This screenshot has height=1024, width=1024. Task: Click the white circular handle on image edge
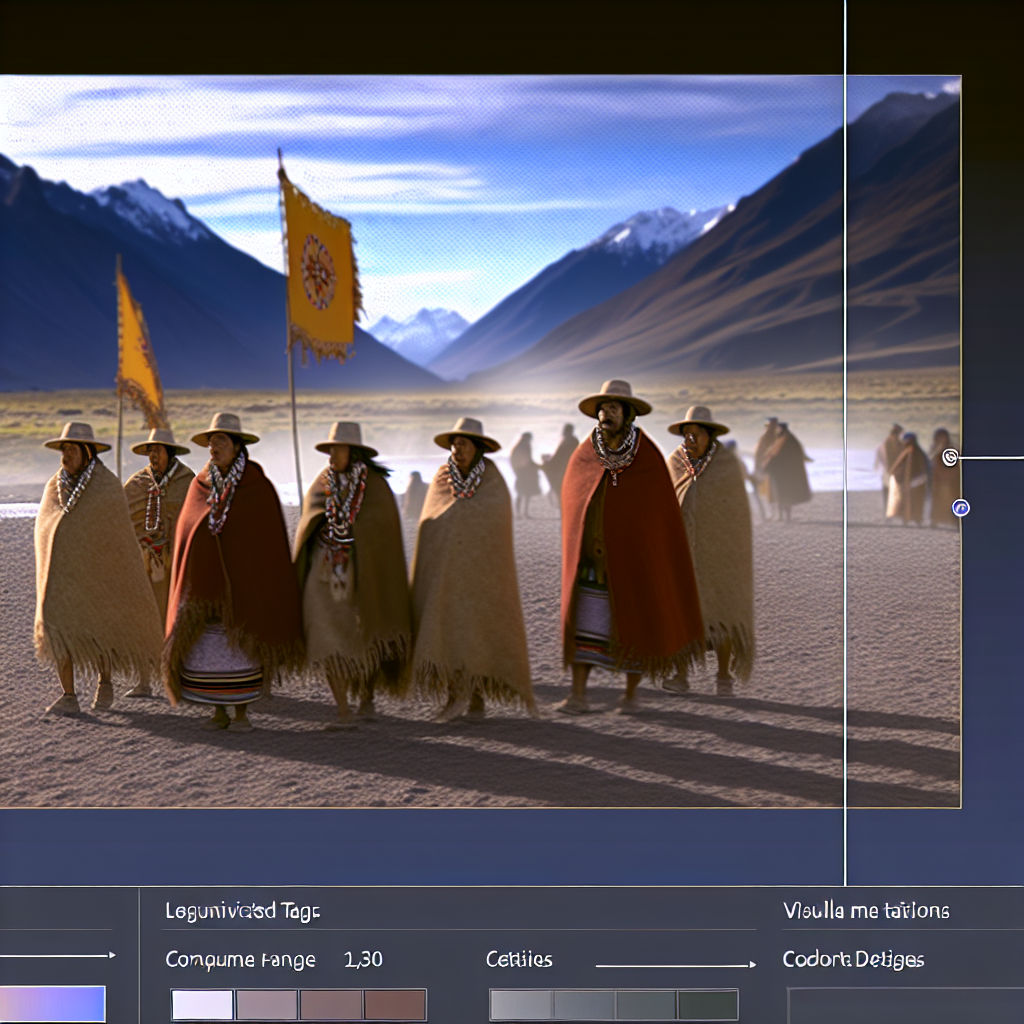point(950,458)
